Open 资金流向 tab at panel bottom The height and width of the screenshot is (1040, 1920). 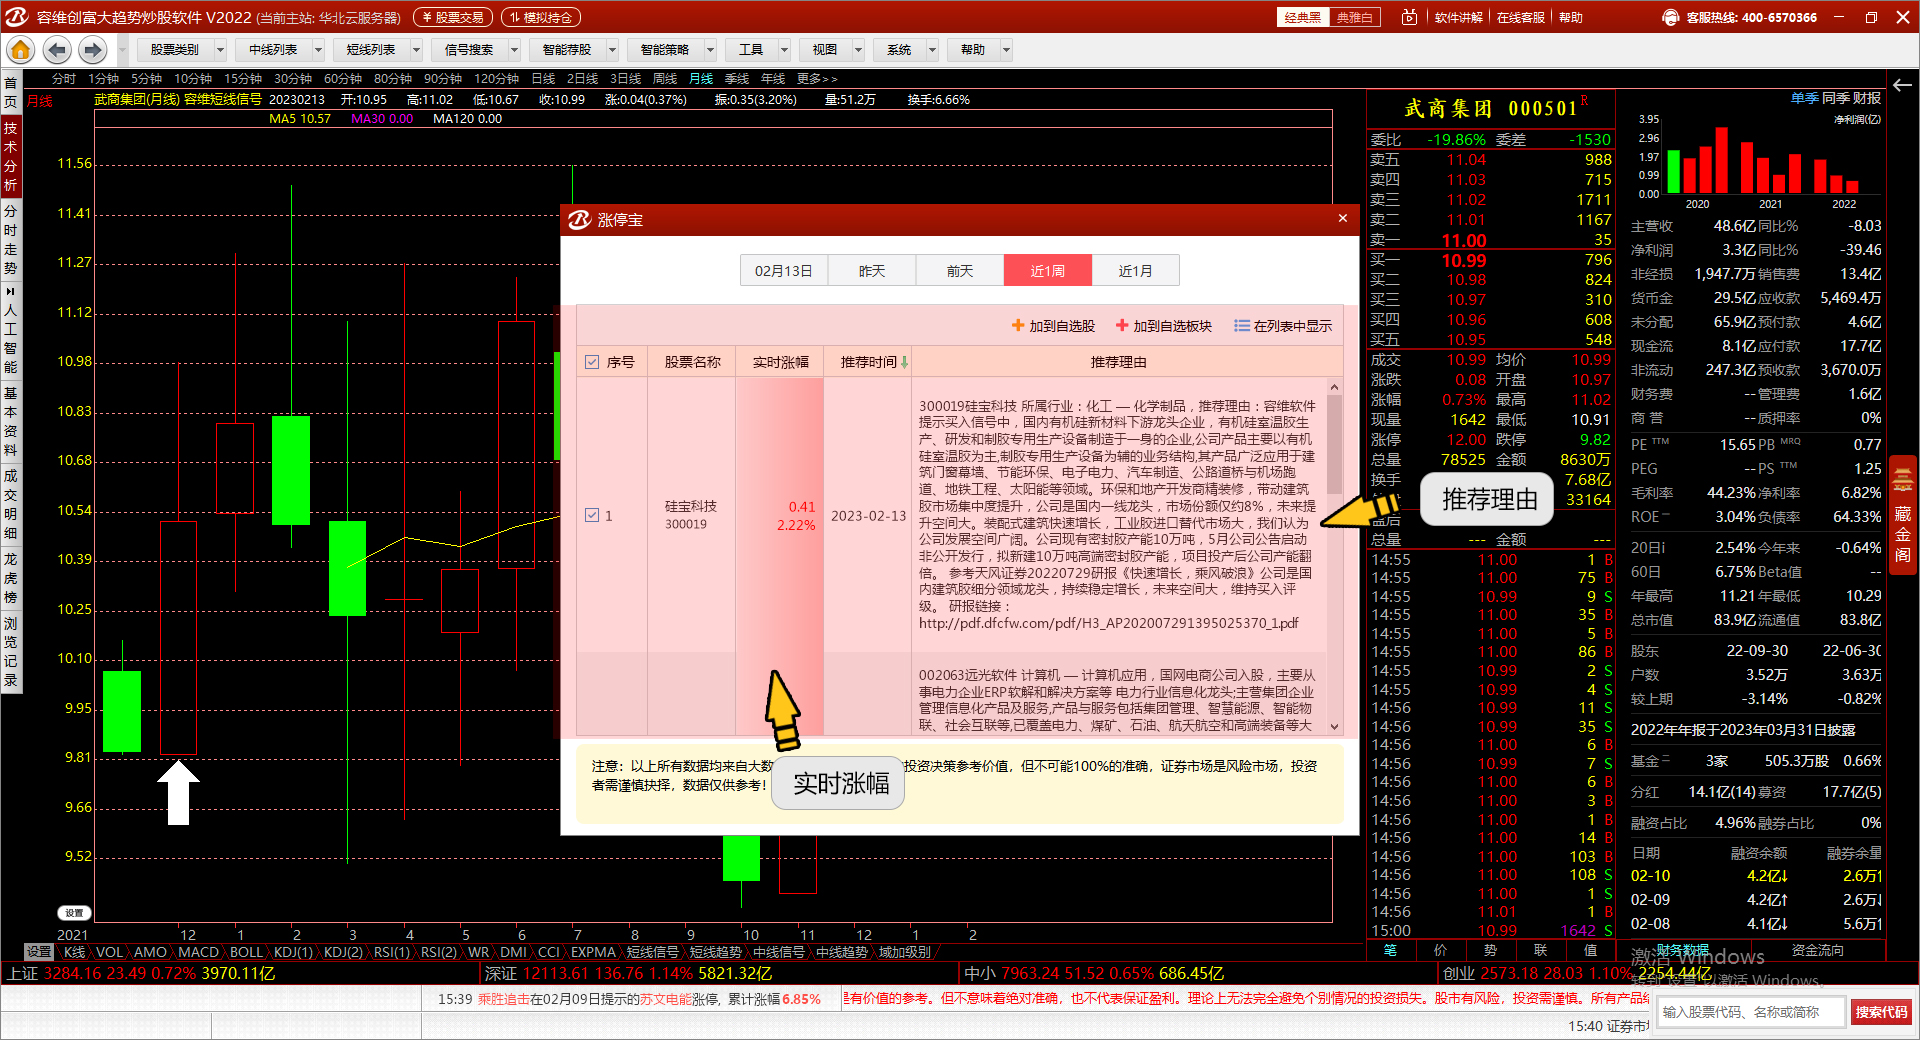coord(1817,950)
